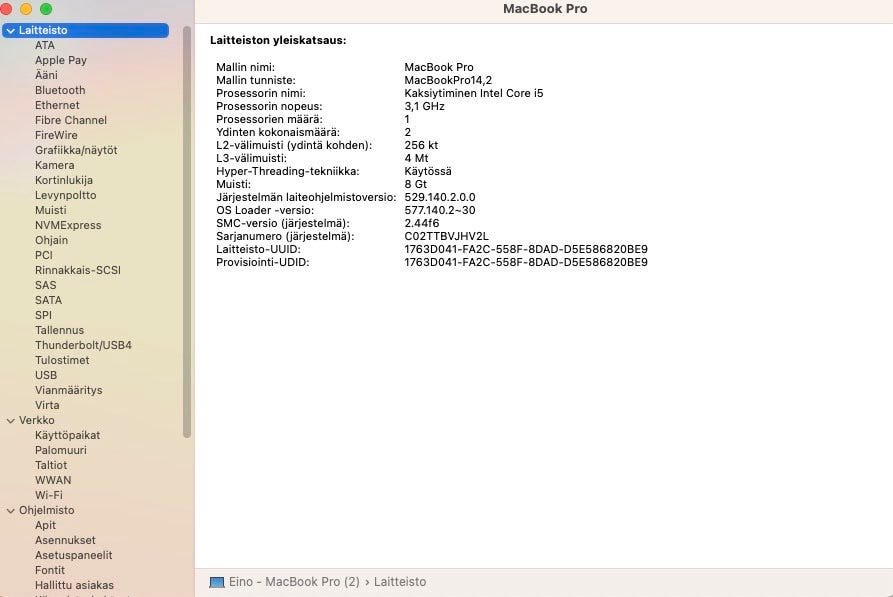Open Apit under Ohjelmisto
This screenshot has width=893, height=597.
(45, 525)
